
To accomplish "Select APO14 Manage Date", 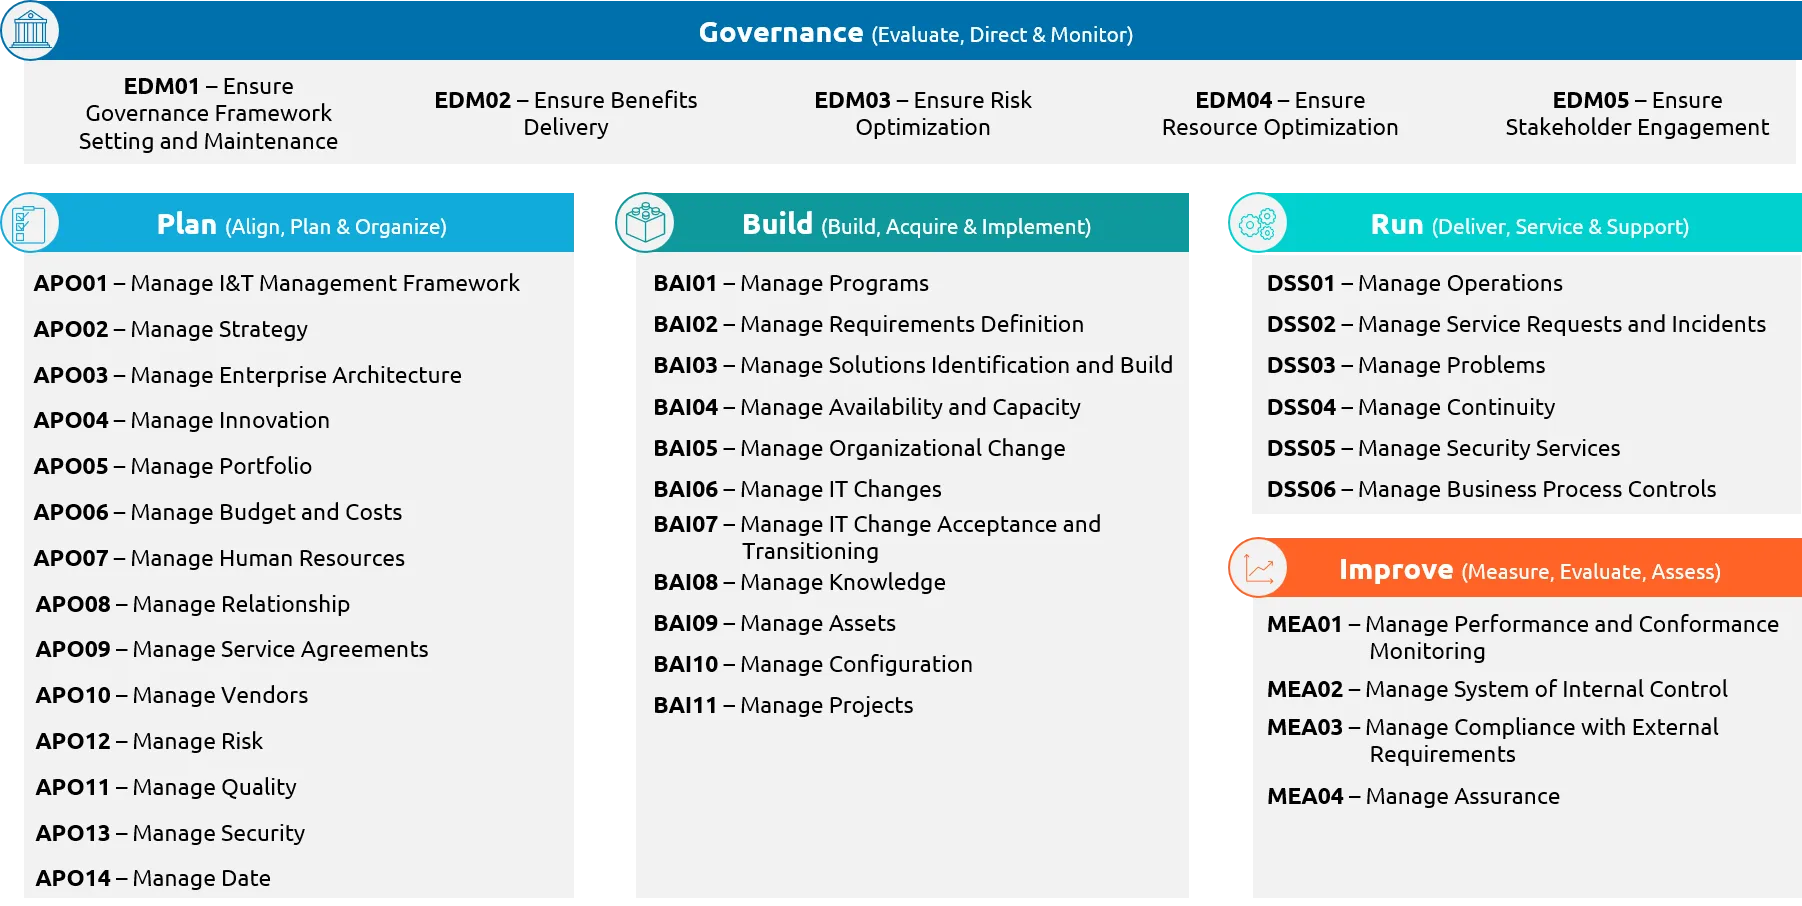I will tap(153, 878).
